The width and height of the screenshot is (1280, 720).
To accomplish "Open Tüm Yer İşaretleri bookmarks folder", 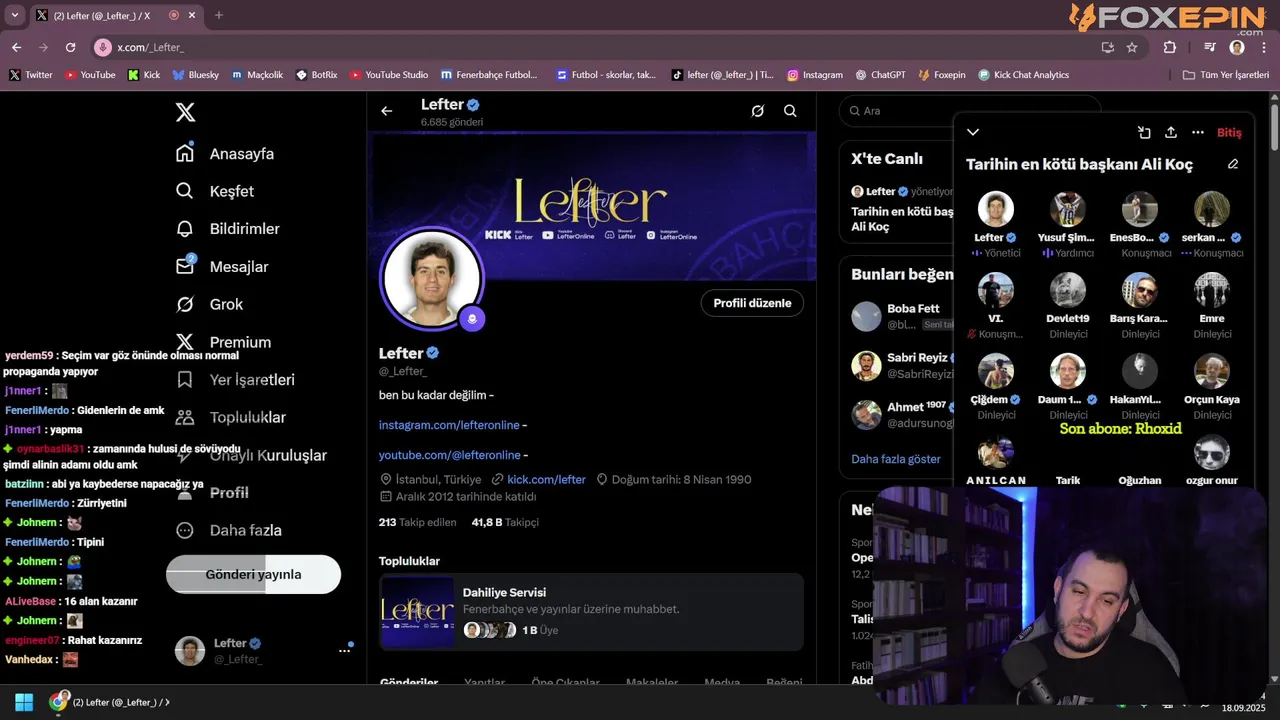I will click(1225, 75).
